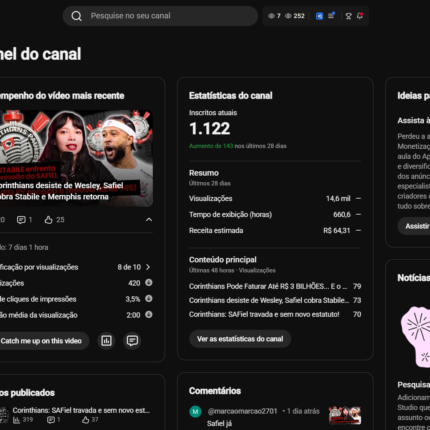Click 'Resumo' section heading
The width and height of the screenshot is (430, 430).
(204, 173)
